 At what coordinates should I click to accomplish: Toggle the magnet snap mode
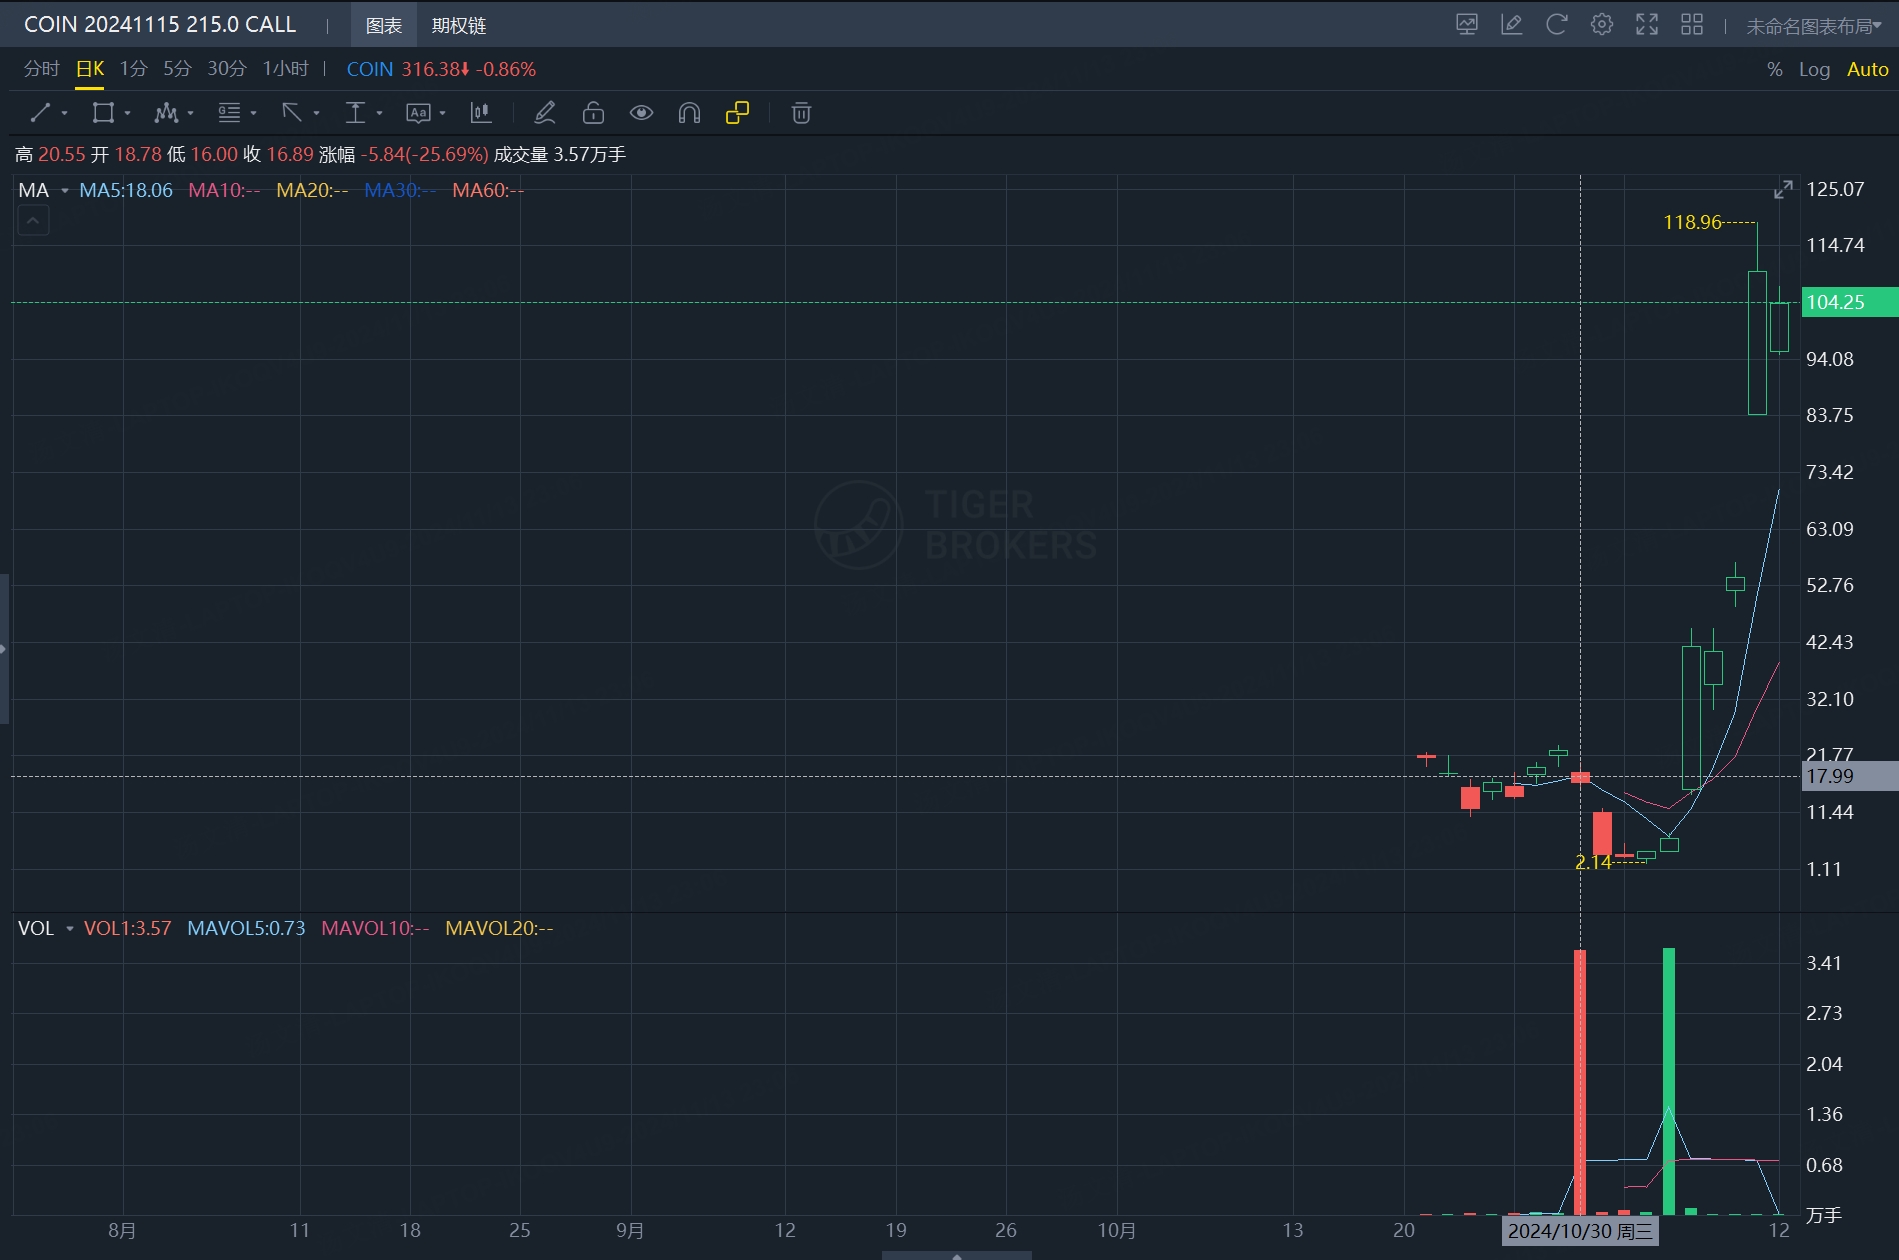pos(689,113)
